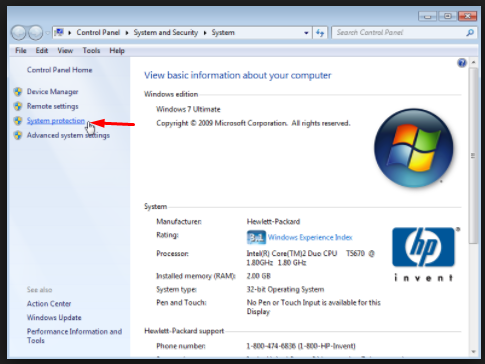
Task: Open help with the blue question mark icon
Action: 462,63
